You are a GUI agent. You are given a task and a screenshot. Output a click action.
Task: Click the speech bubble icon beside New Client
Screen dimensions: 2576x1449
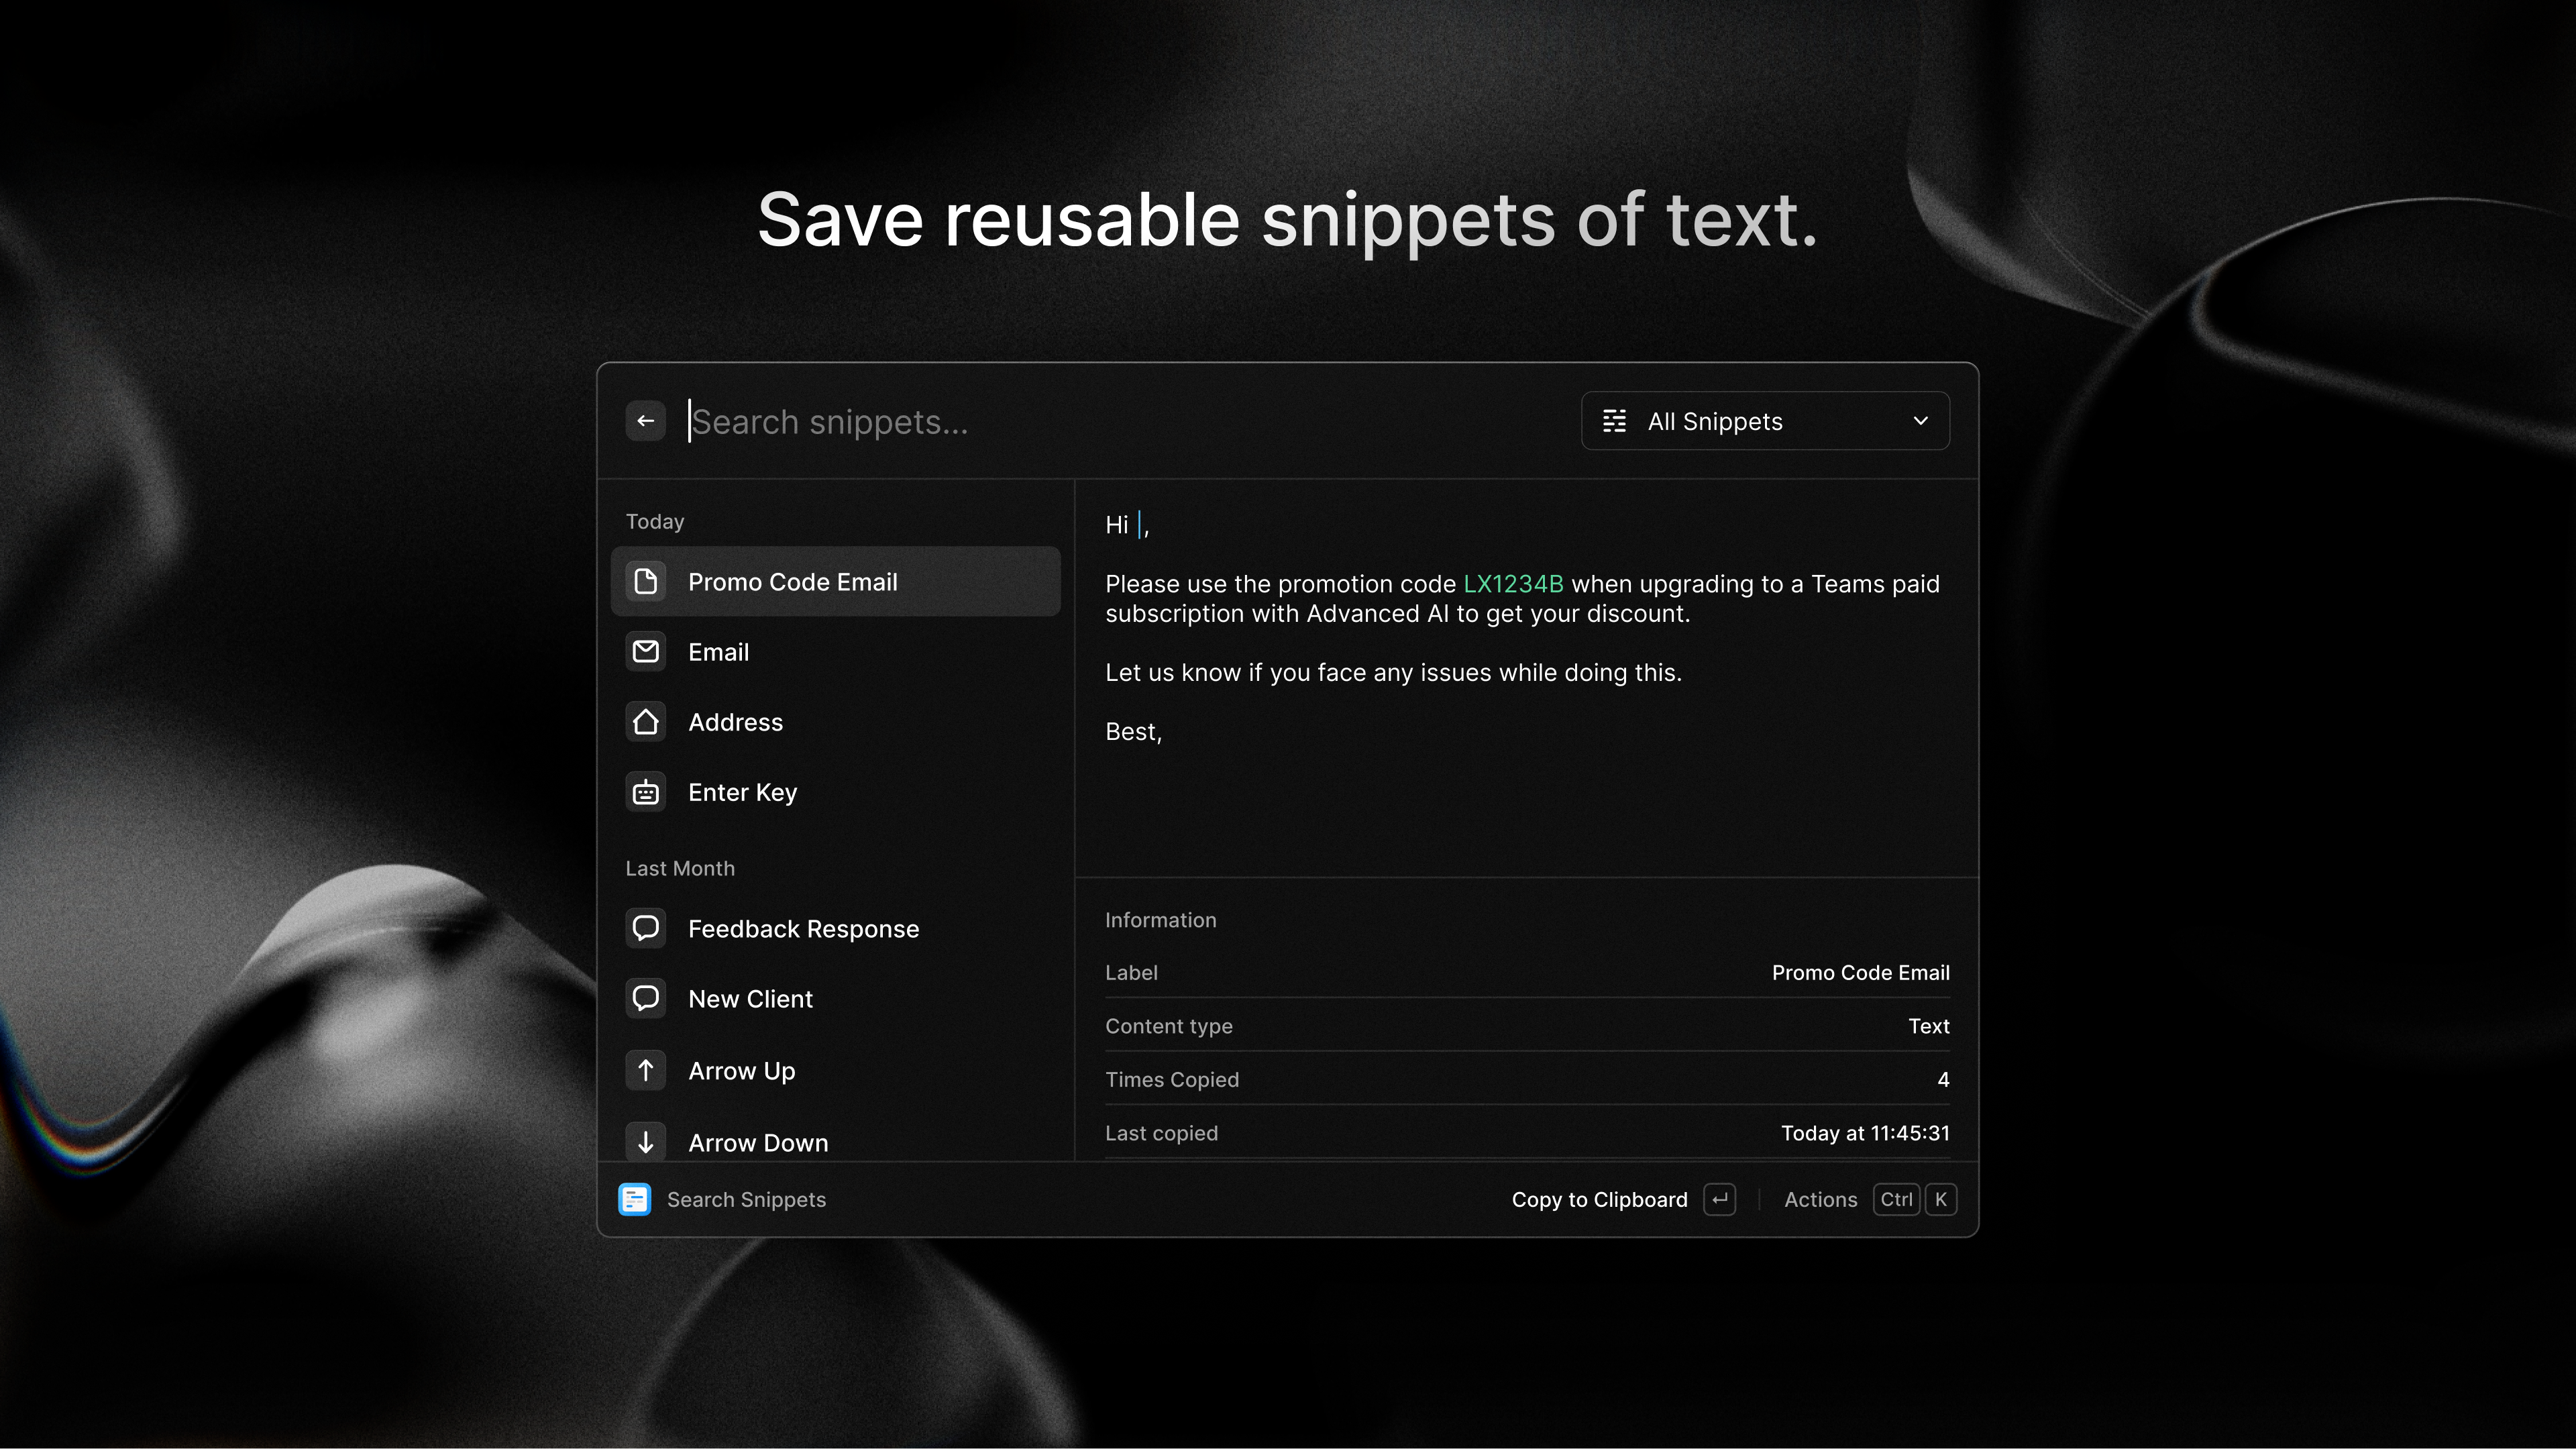coord(645,998)
